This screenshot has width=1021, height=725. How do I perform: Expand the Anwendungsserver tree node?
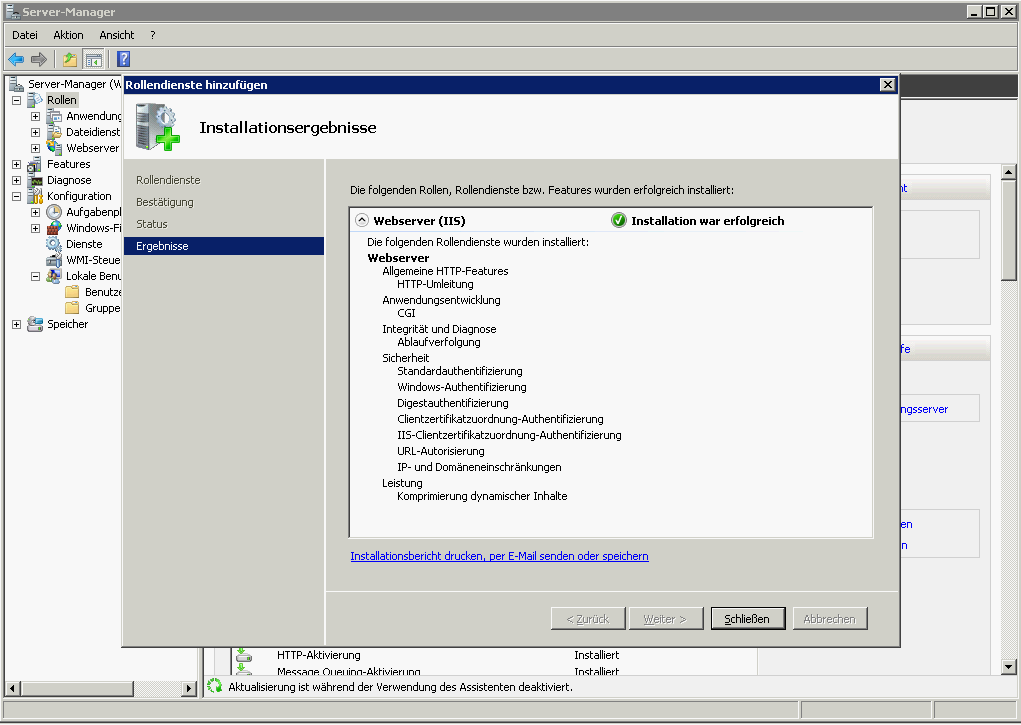pyautogui.click(x=36, y=117)
